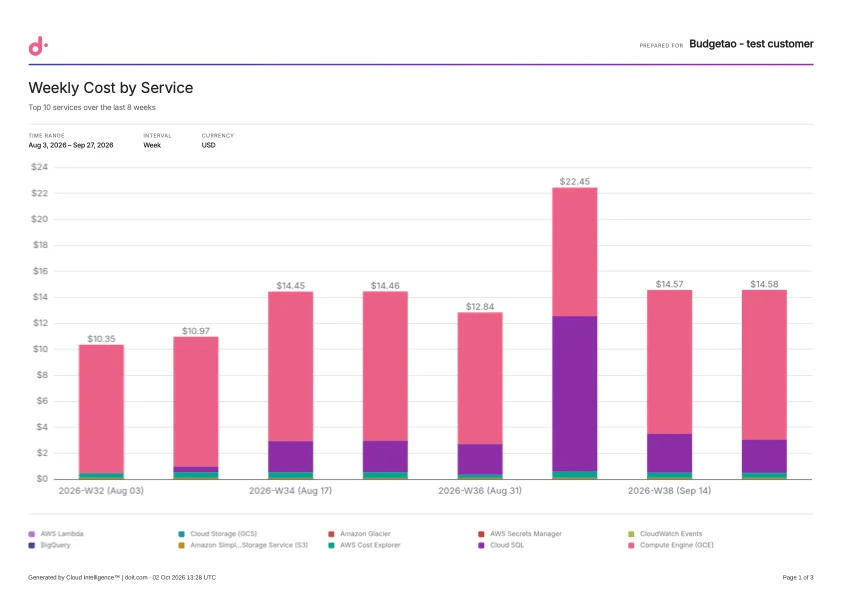Click the $12.84 total label
This screenshot has width=842, height=595.
pos(480,307)
